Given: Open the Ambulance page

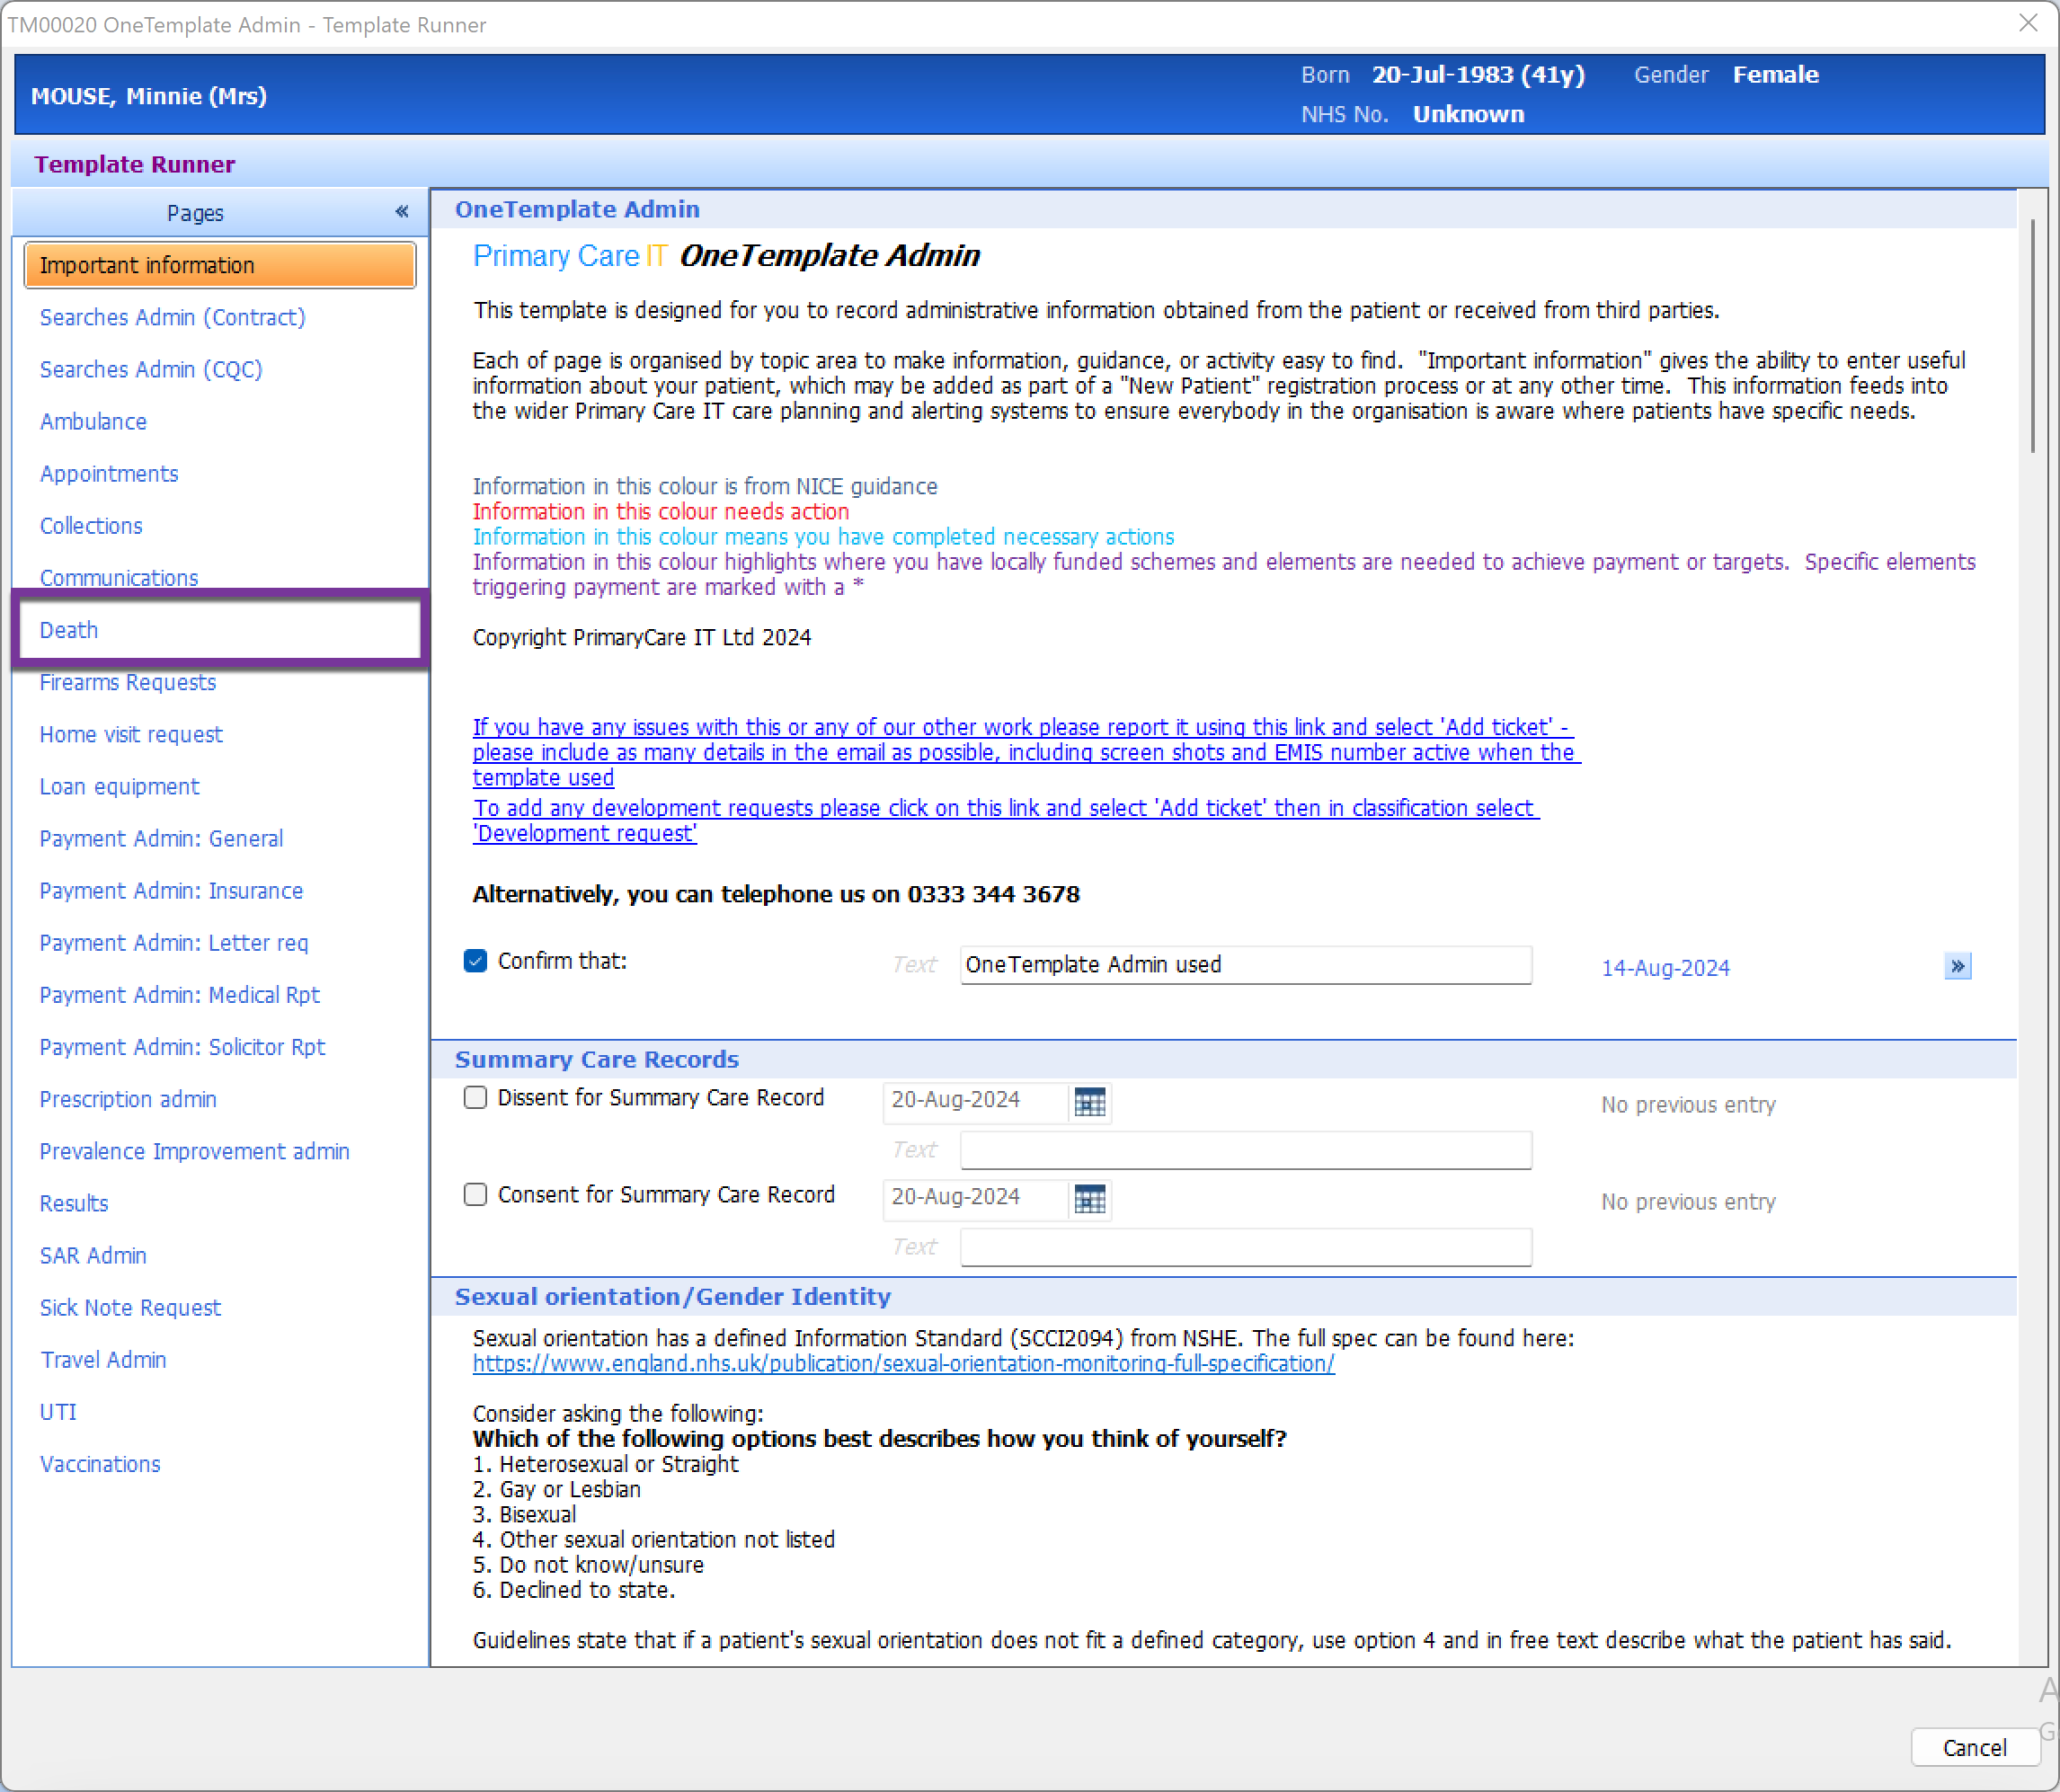Looking at the screenshot, I should tap(93, 422).
